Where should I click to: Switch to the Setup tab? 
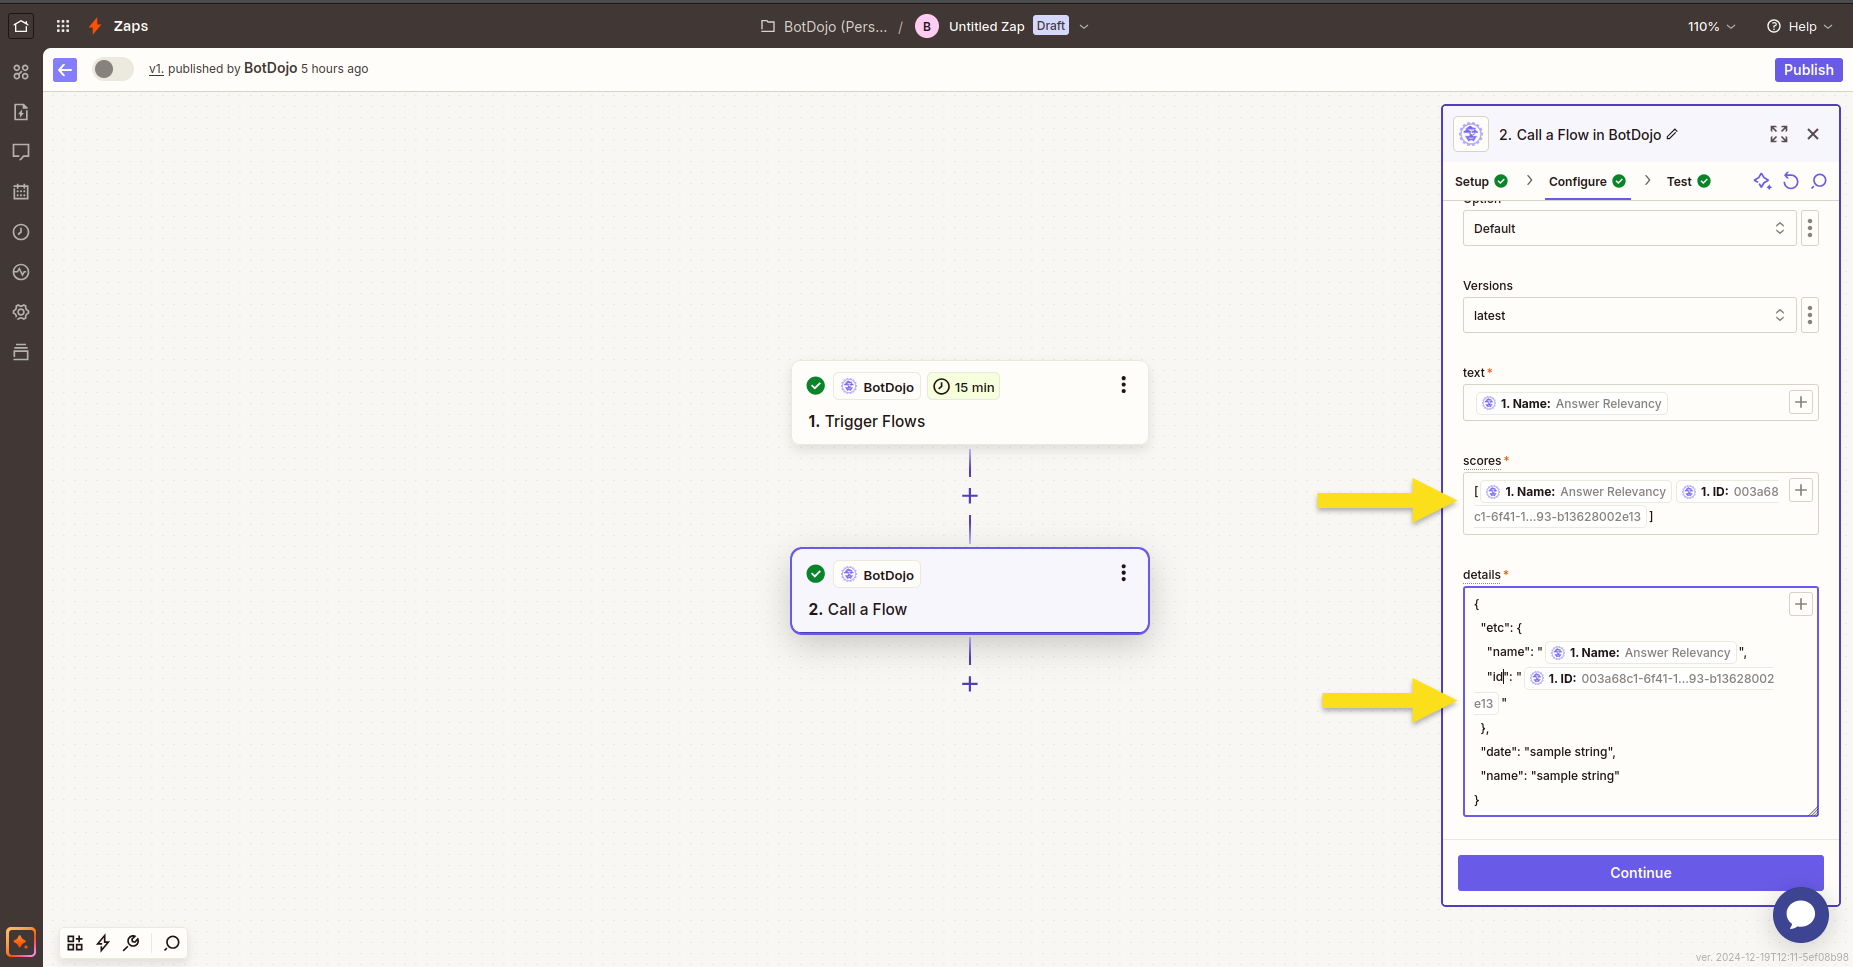1481,181
